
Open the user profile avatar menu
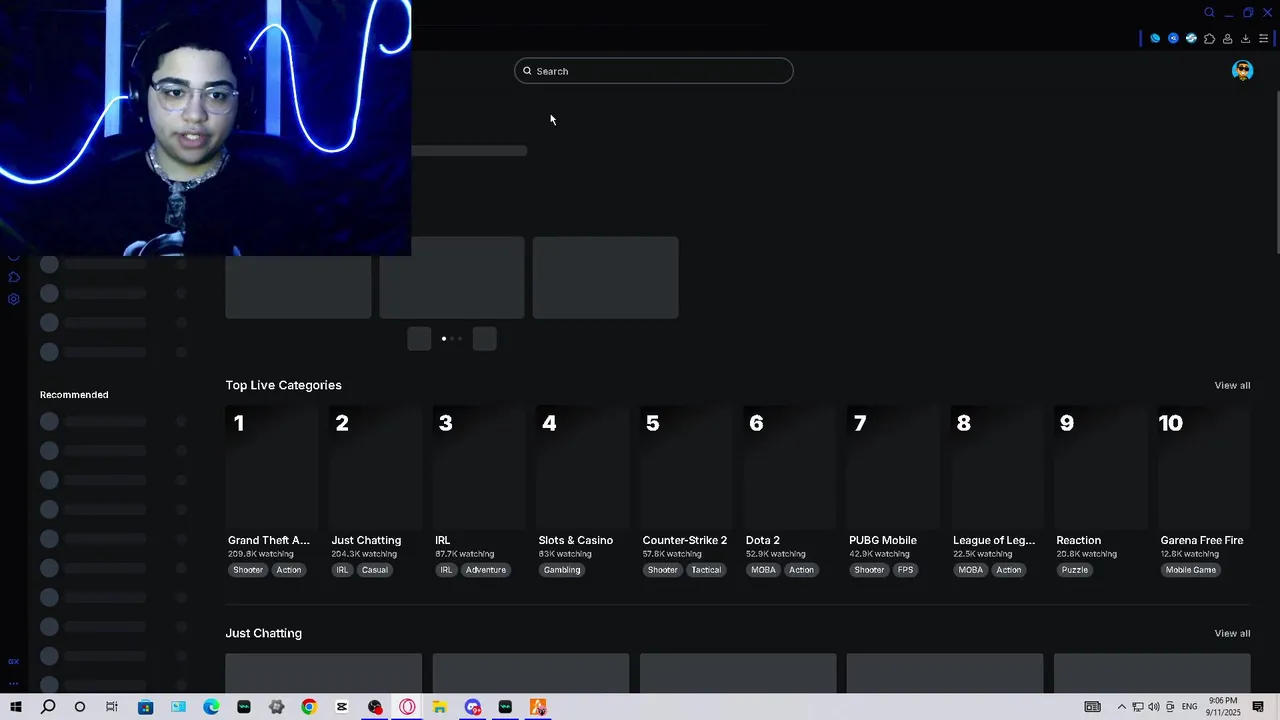pos(1242,71)
